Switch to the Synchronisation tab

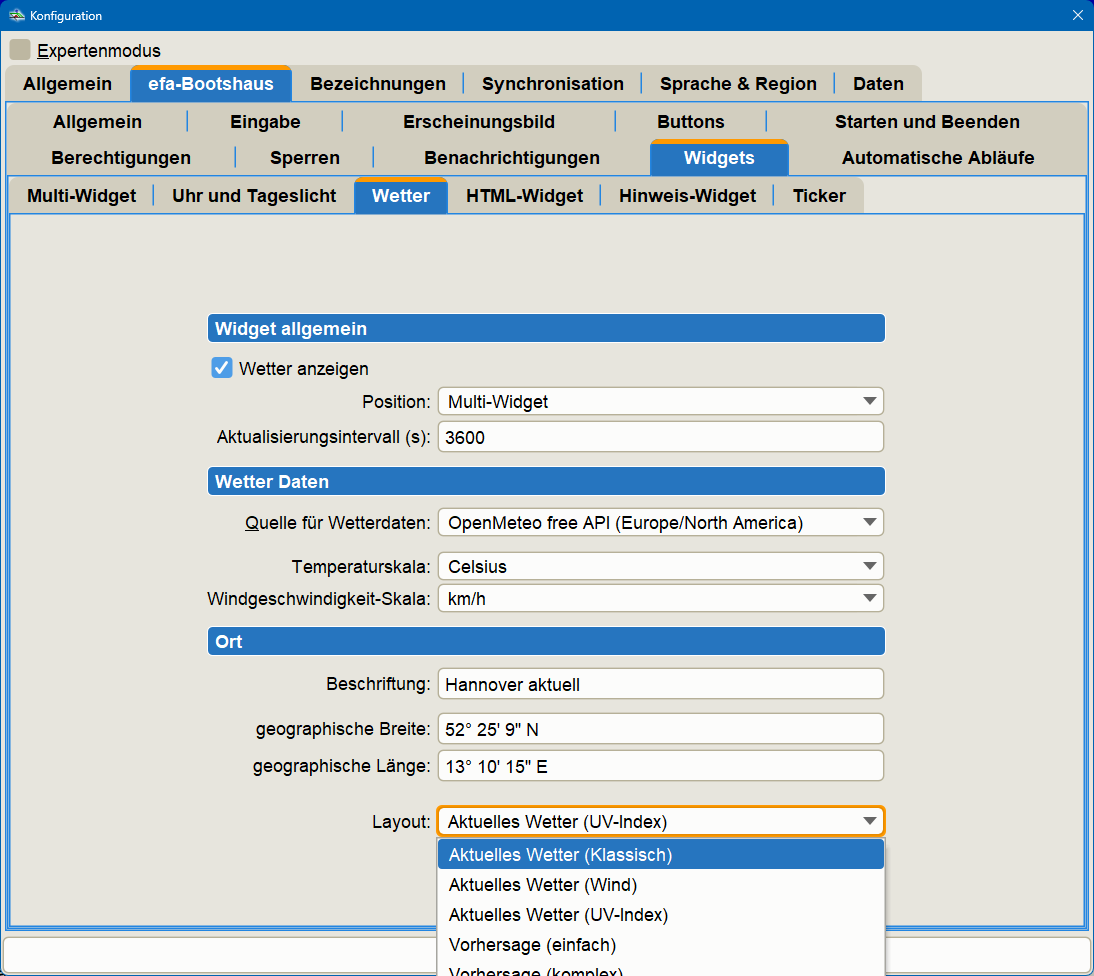(x=552, y=84)
